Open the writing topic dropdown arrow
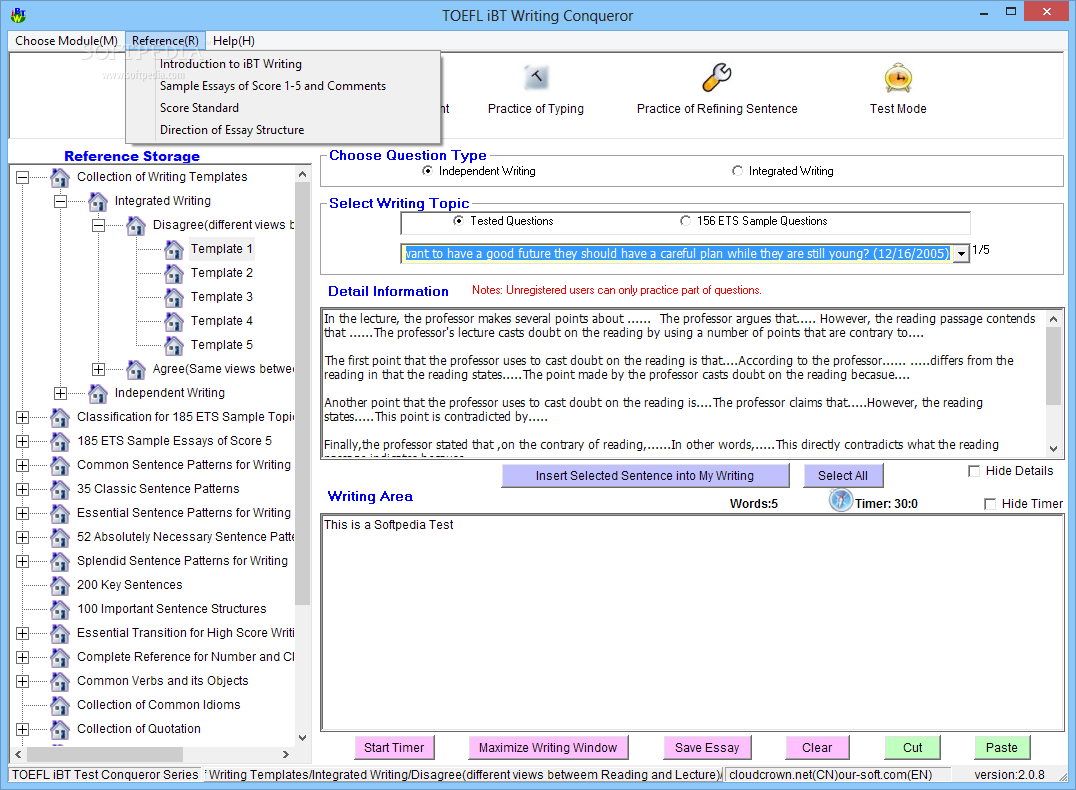The image size is (1076, 790). tap(961, 254)
